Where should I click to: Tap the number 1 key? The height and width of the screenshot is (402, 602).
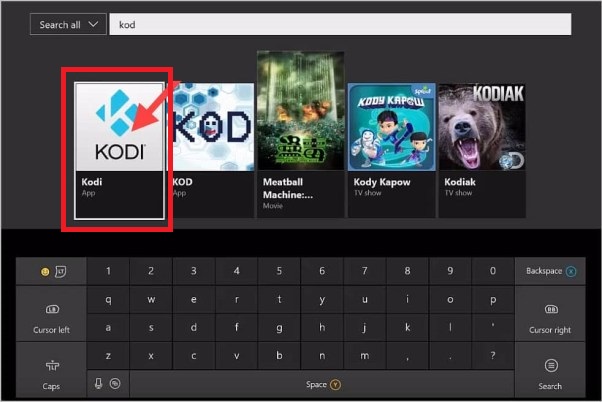click(x=108, y=271)
